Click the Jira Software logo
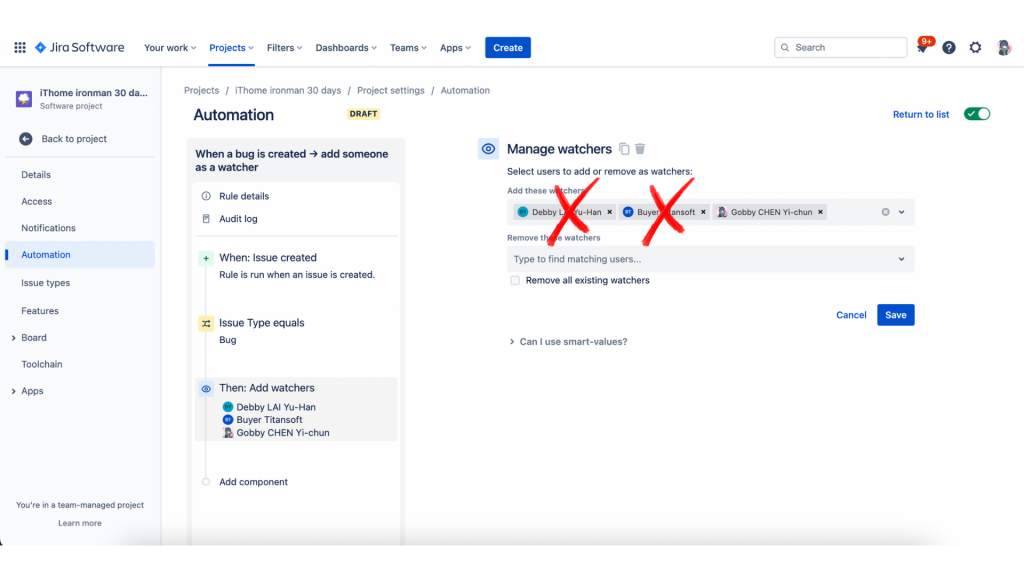 [80, 48]
